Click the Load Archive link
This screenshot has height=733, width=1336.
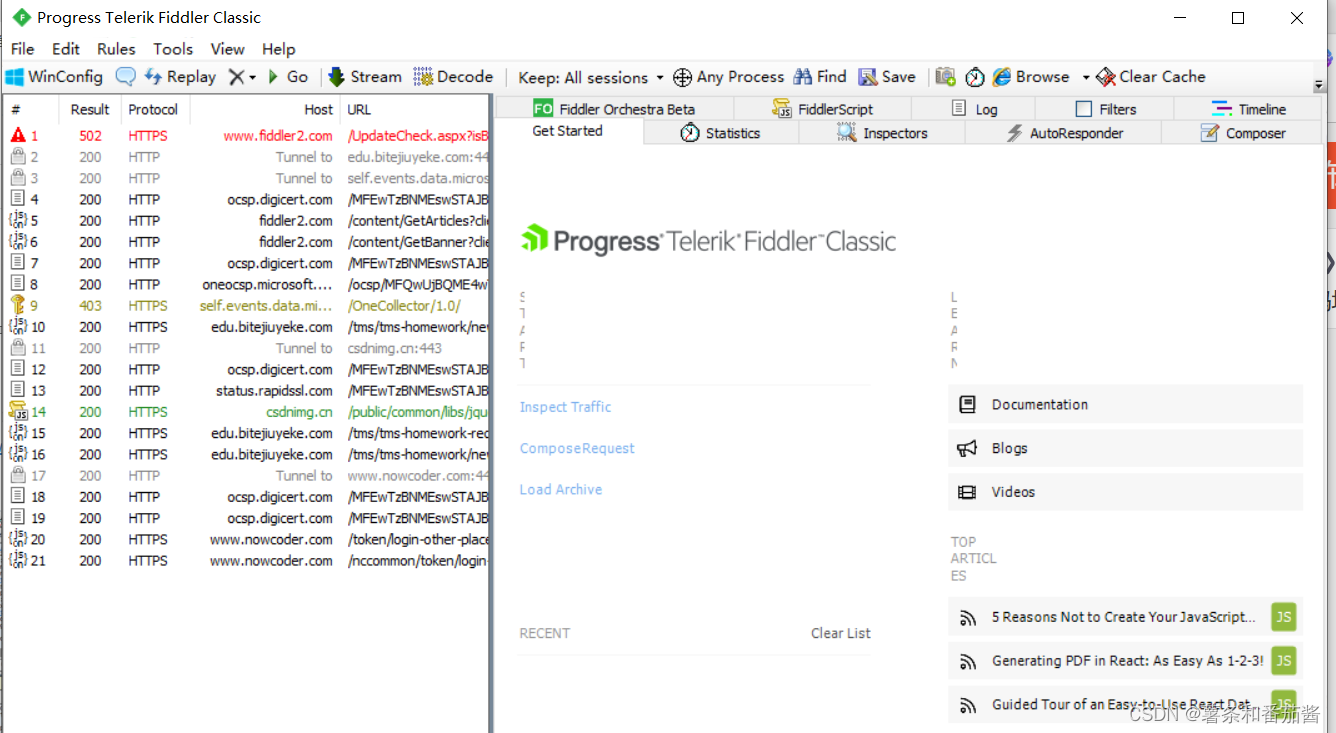pos(561,490)
